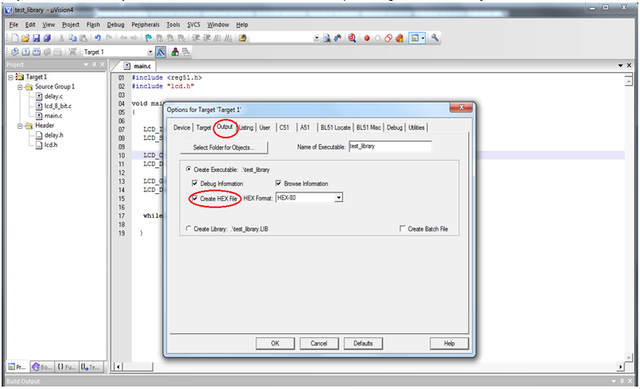The width and height of the screenshot is (640, 389).
Task: Click the Undo arrow icon
Action: click(x=98, y=38)
